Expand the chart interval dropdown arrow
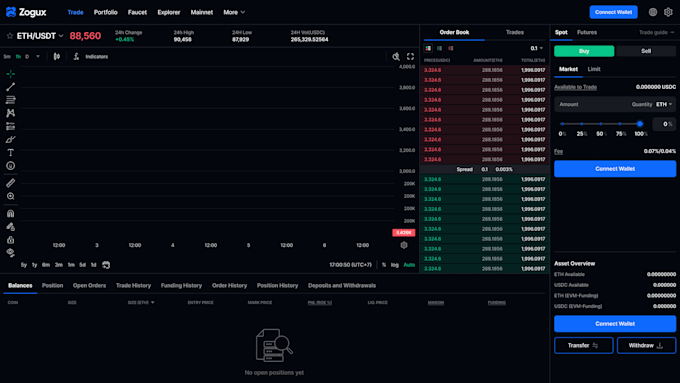680x383 pixels. pos(38,56)
